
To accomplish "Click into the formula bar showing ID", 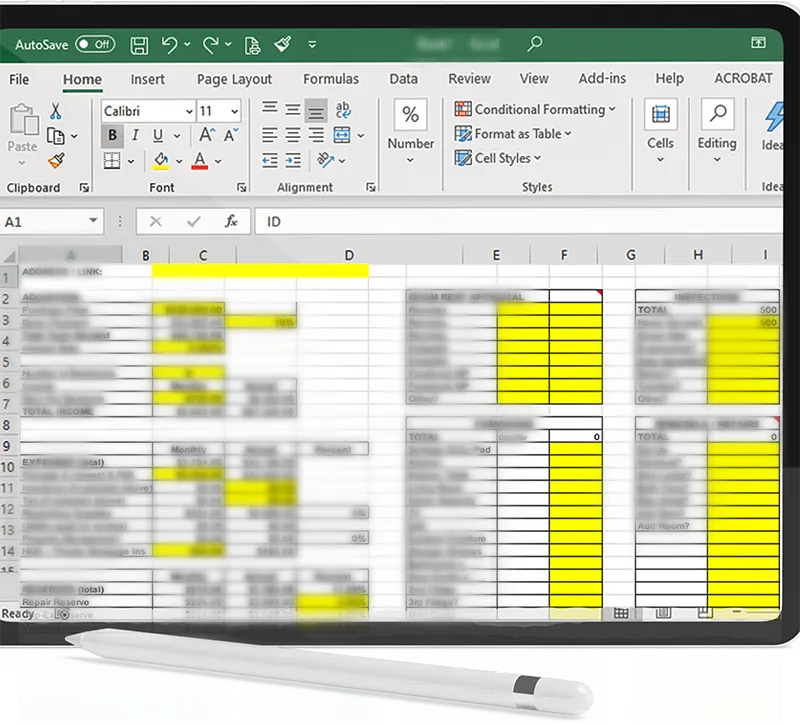I will click(x=518, y=221).
